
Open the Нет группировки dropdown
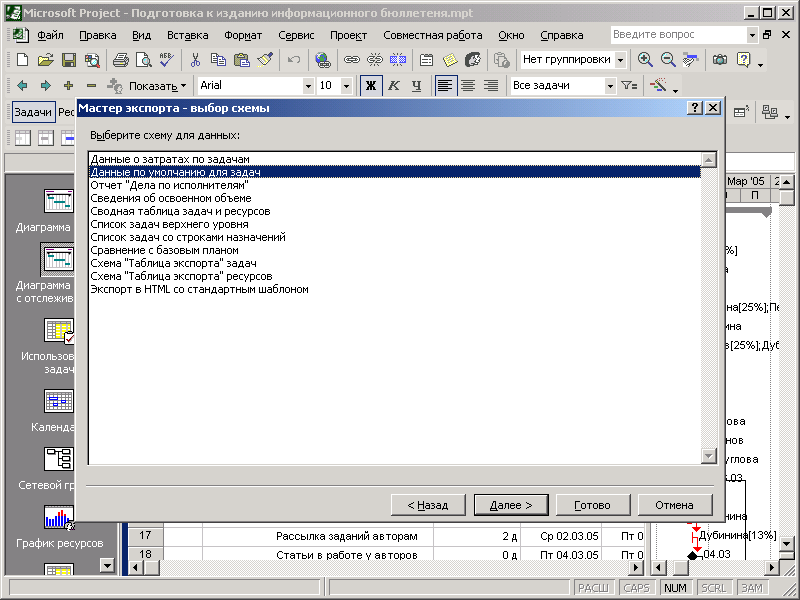(x=620, y=60)
